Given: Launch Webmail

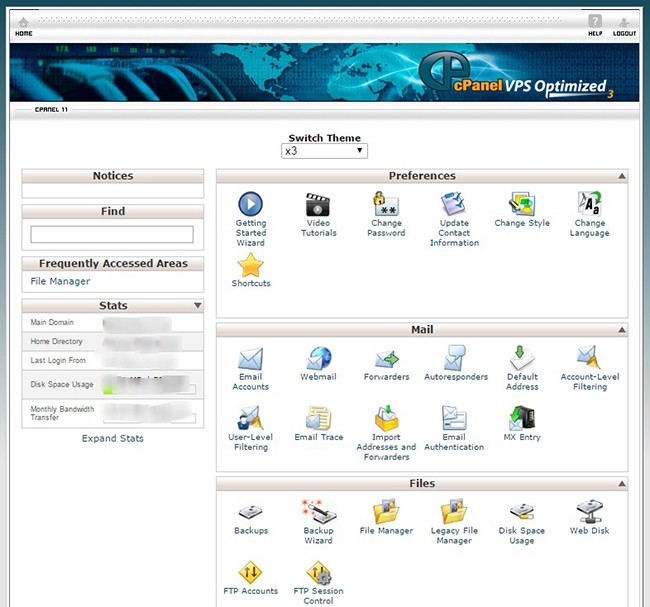Looking at the screenshot, I should click(318, 364).
